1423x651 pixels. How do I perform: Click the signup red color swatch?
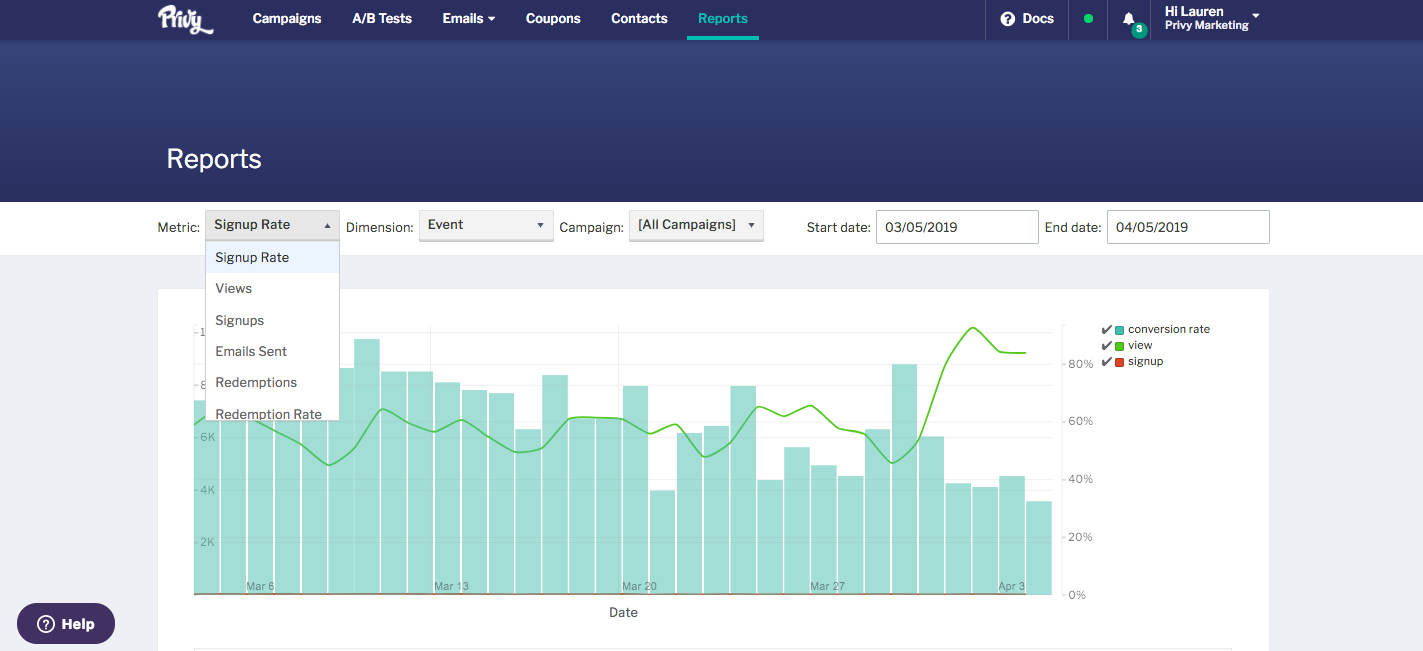(x=1120, y=362)
